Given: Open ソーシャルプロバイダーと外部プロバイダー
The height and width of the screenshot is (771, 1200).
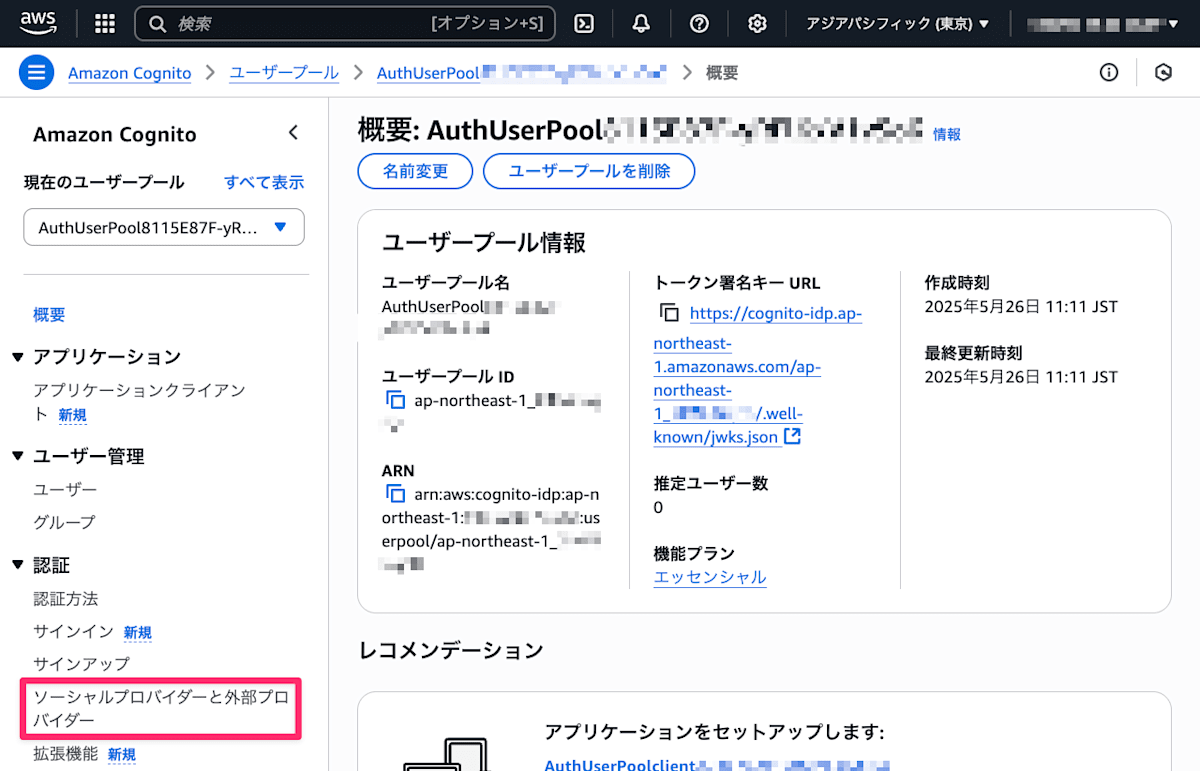Looking at the screenshot, I should [x=161, y=707].
